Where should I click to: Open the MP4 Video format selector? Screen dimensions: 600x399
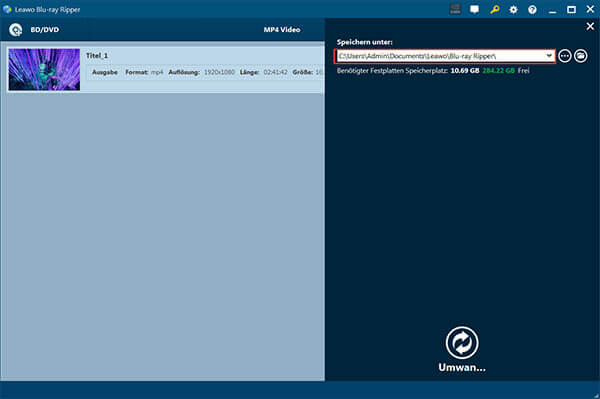[282, 29]
